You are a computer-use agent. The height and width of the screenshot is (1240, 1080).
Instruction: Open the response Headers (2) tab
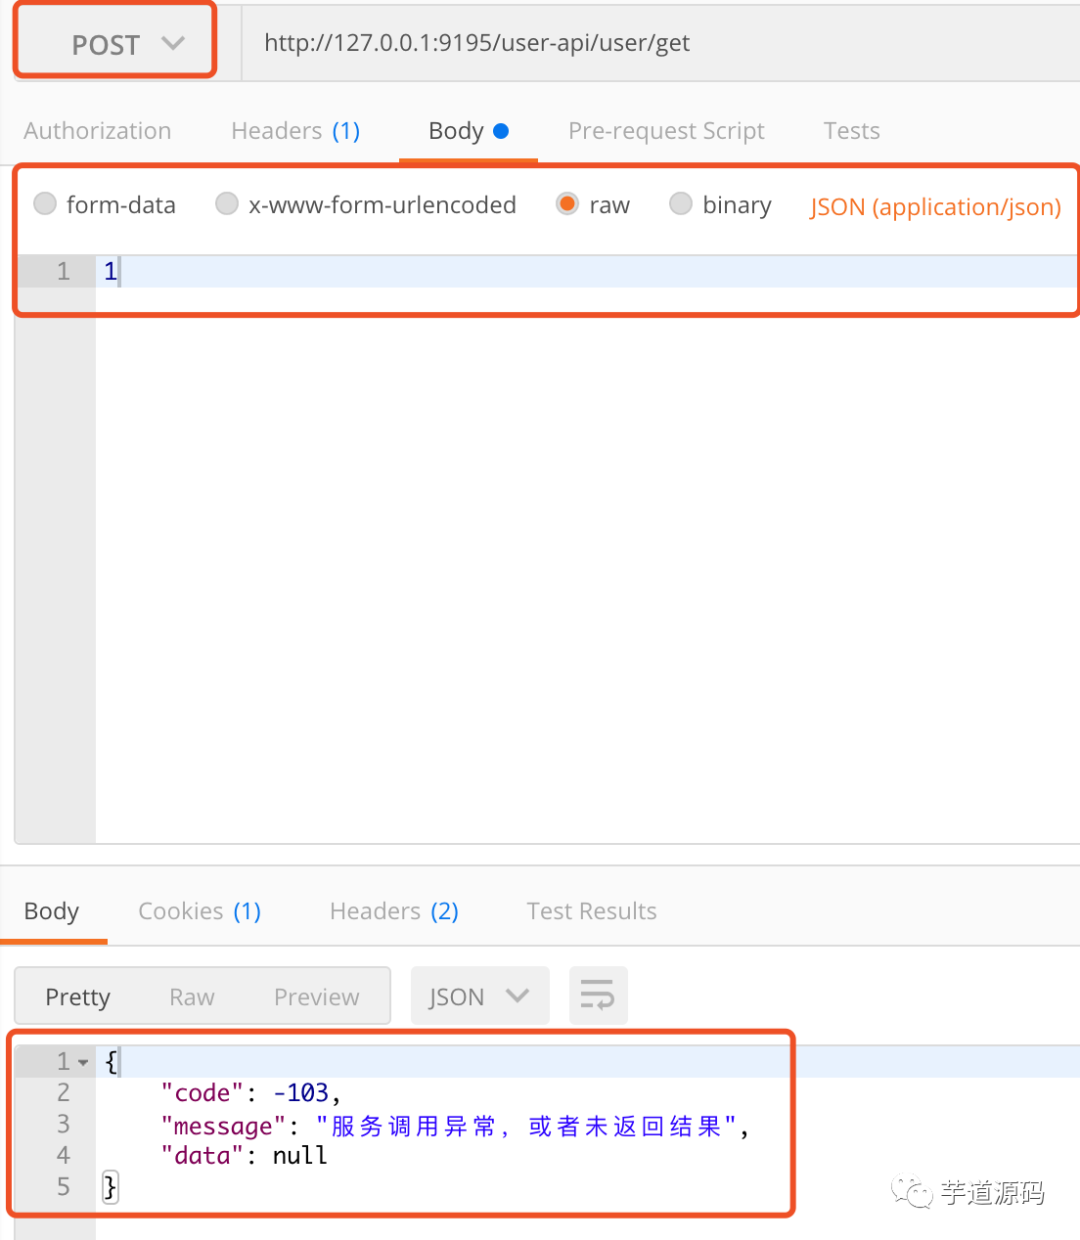394,911
